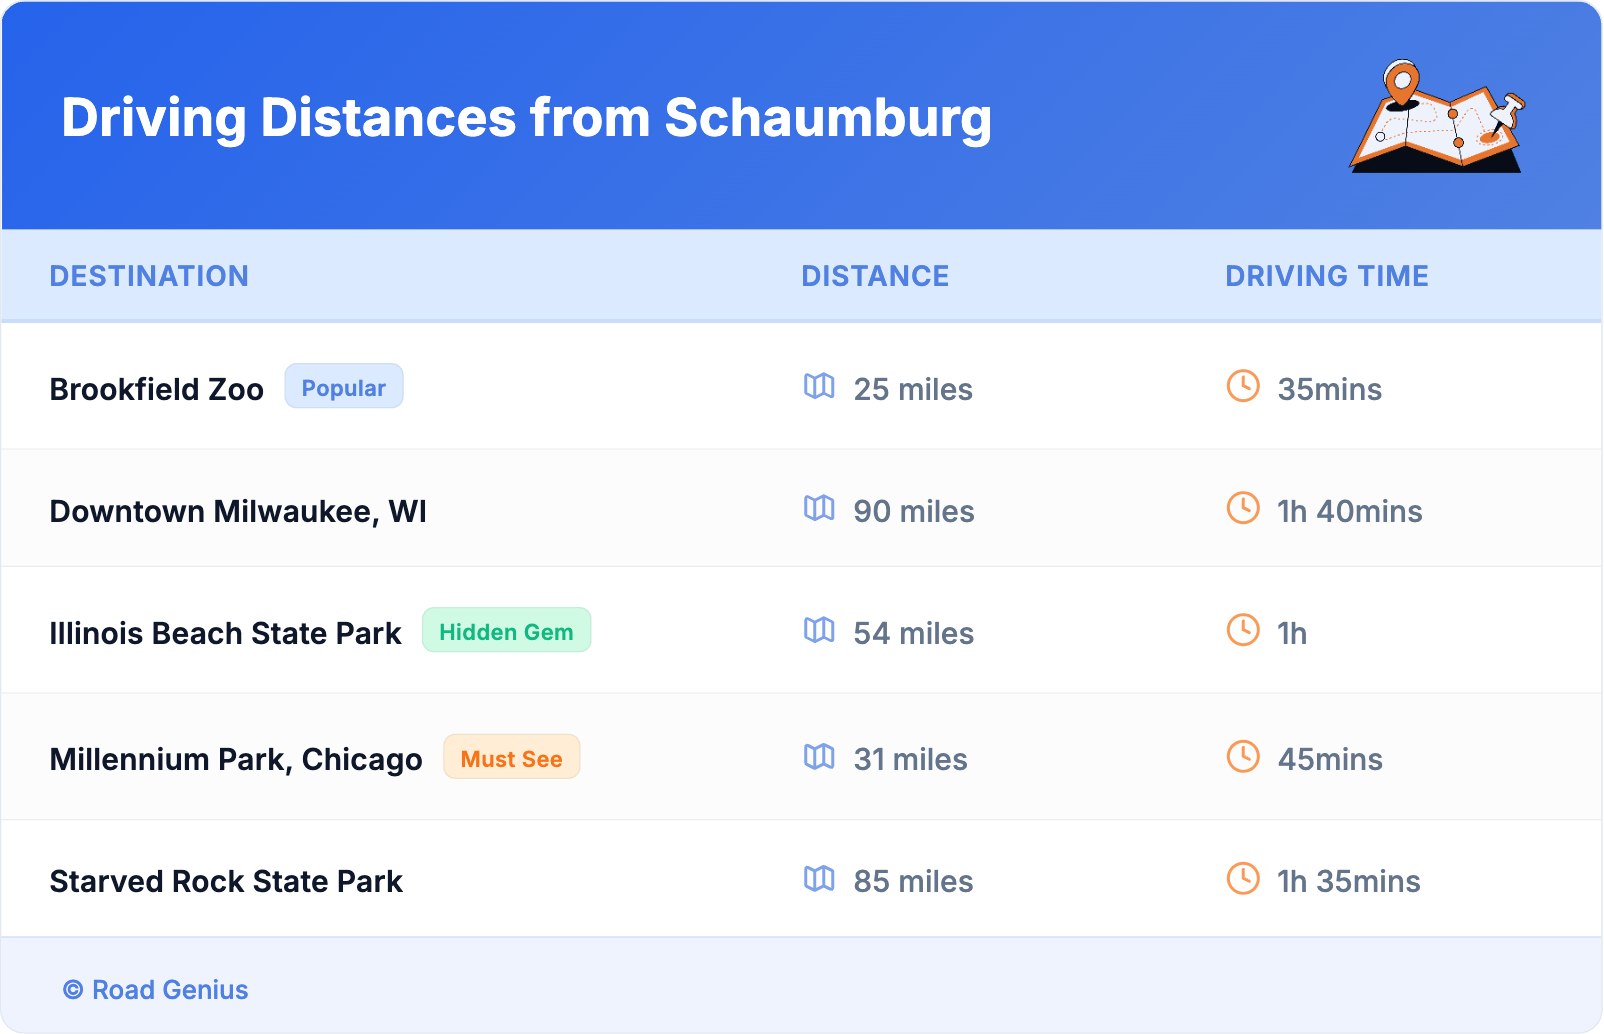Select the Hidden Gem badge
1604x1034 pixels.
[506, 631]
